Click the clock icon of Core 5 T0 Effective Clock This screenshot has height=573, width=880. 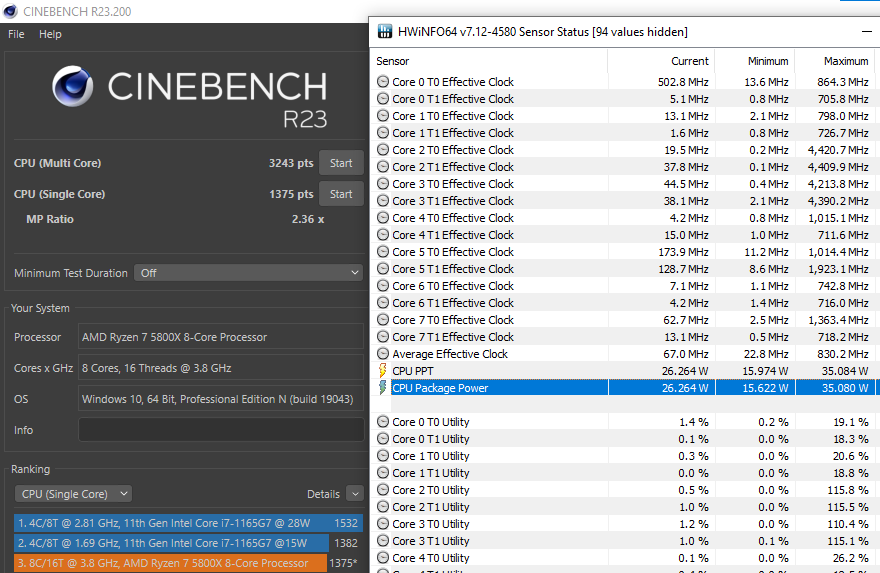click(383, 251)
